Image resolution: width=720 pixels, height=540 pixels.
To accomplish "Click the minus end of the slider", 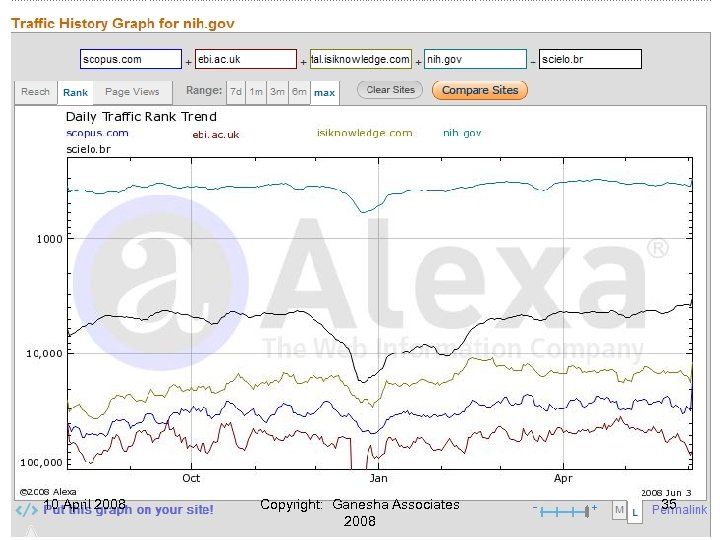I will point(535,508).
